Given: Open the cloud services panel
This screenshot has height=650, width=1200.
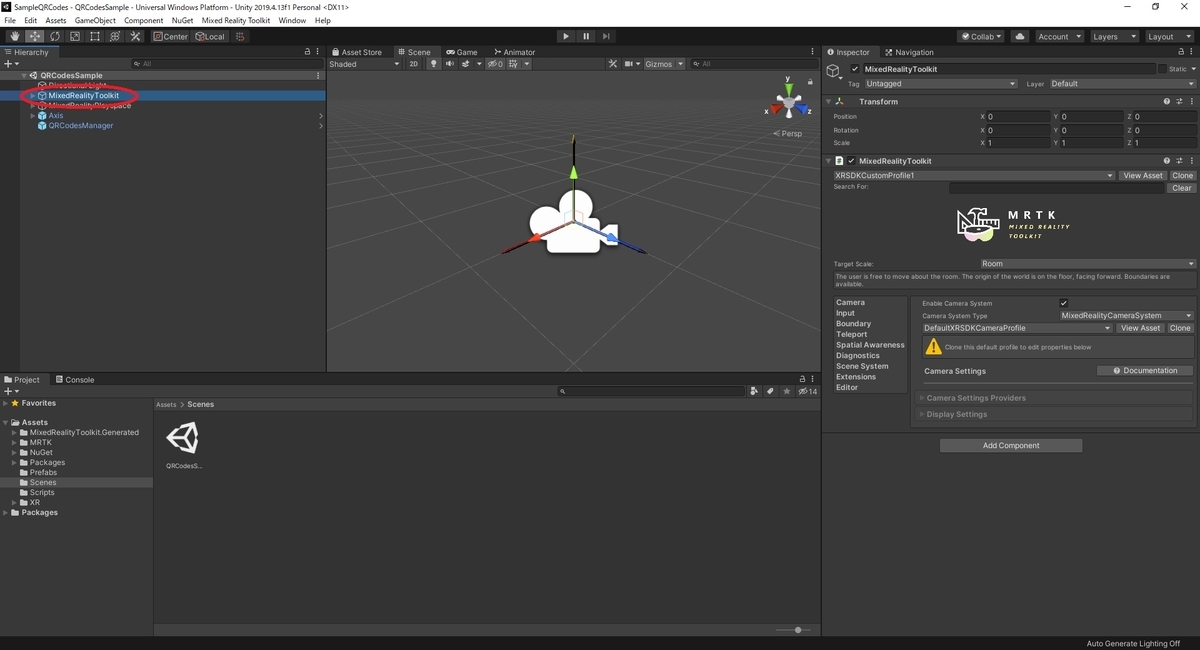Looking at the screenshot, I should pyautogui.click(x=1019, y=36).
